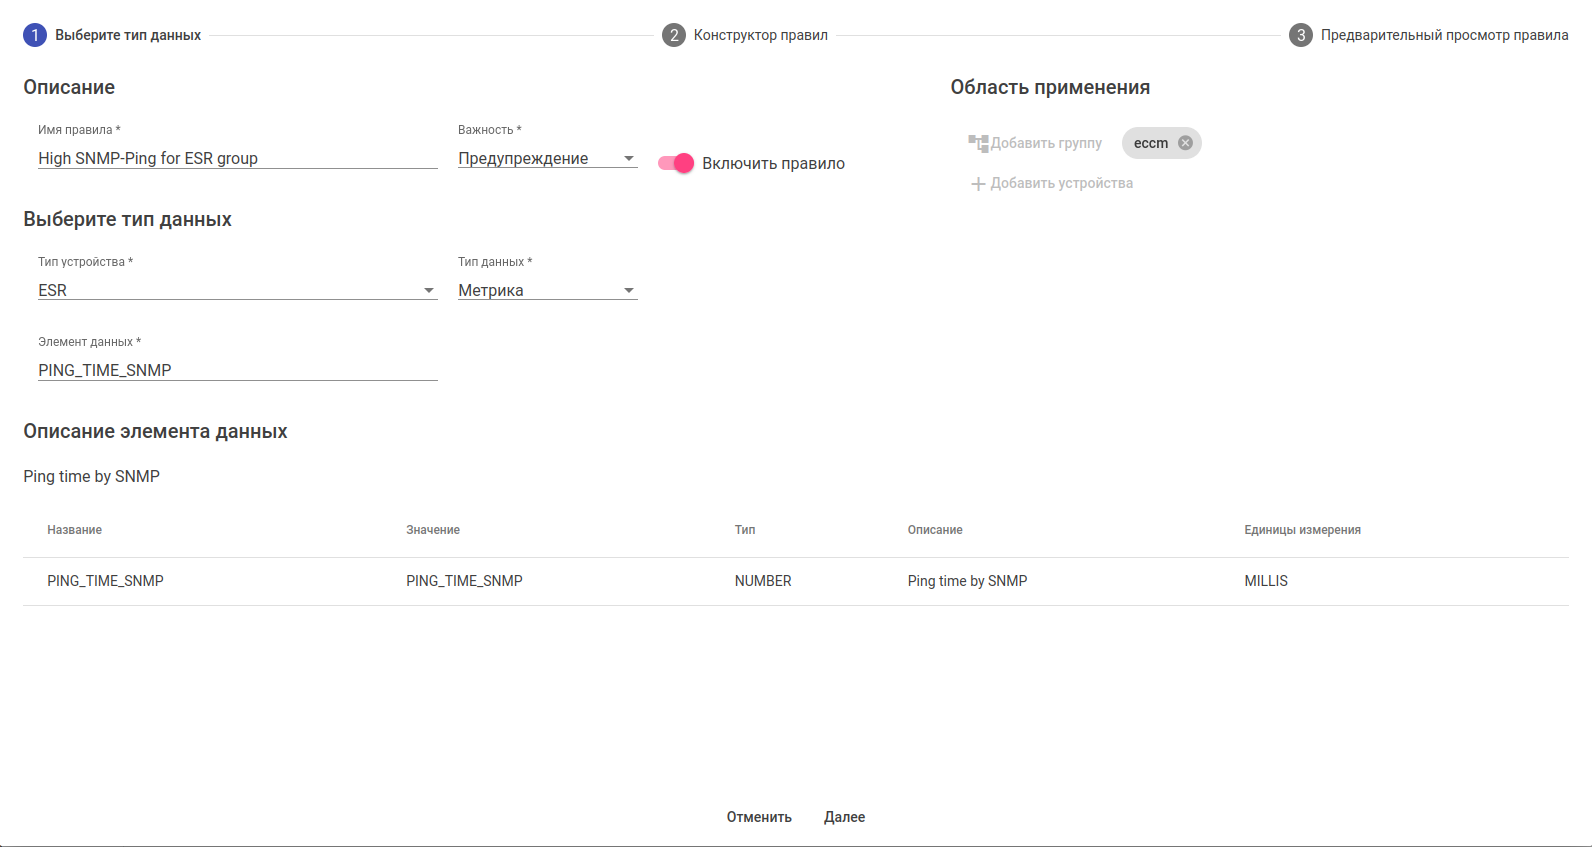Click the step 2 circle icon
This screenshot has width=1592, height=847.
pos(674,35)
